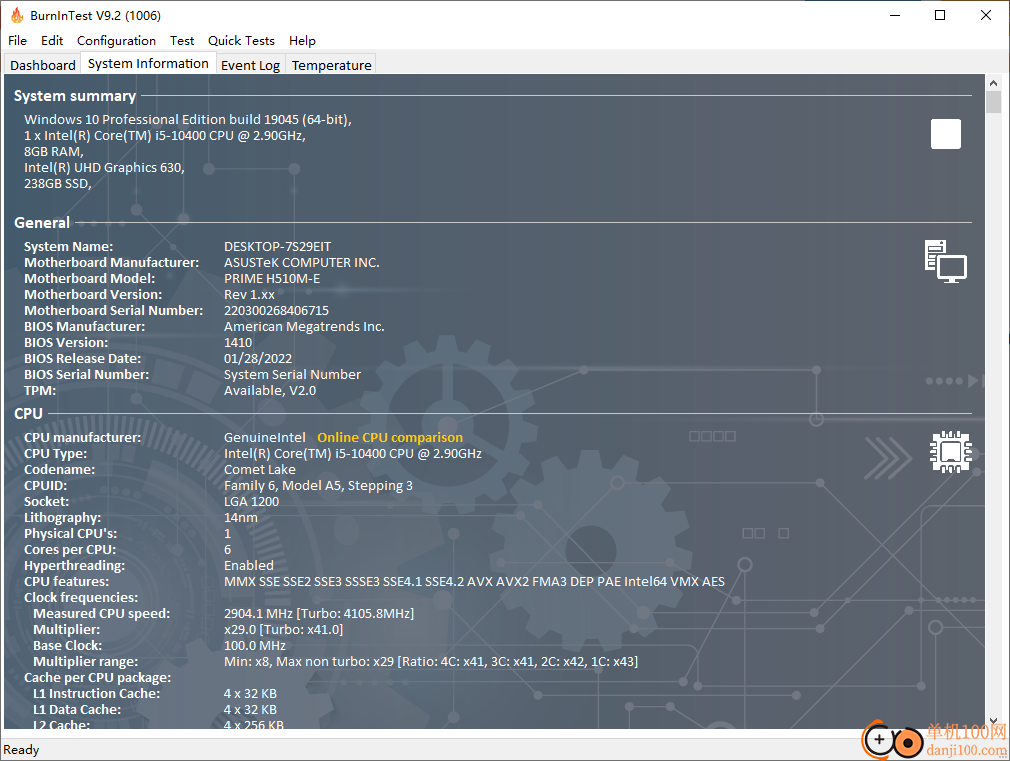Click the Hyperthreading Enabled value
Image resolution: width=1010 pixels, height=761 pixels.
click(x=249, y=566)
